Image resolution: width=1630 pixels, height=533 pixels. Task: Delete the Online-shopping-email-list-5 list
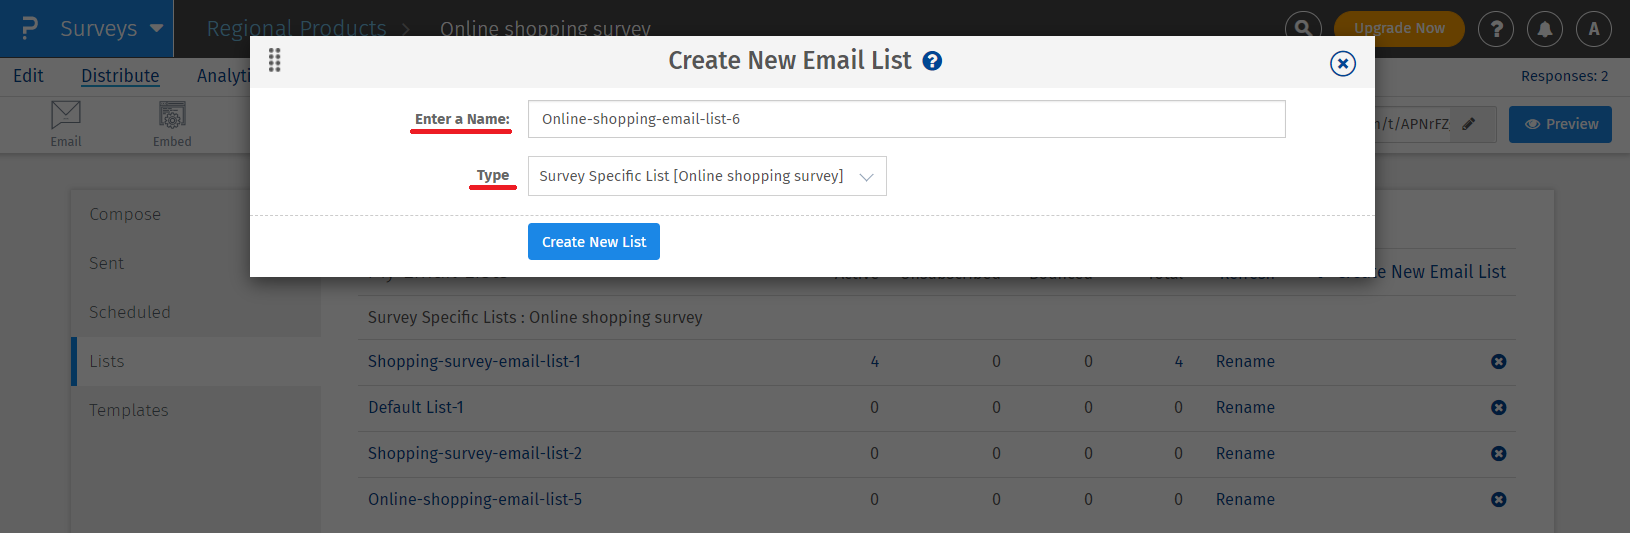(x=1498, y=500)
